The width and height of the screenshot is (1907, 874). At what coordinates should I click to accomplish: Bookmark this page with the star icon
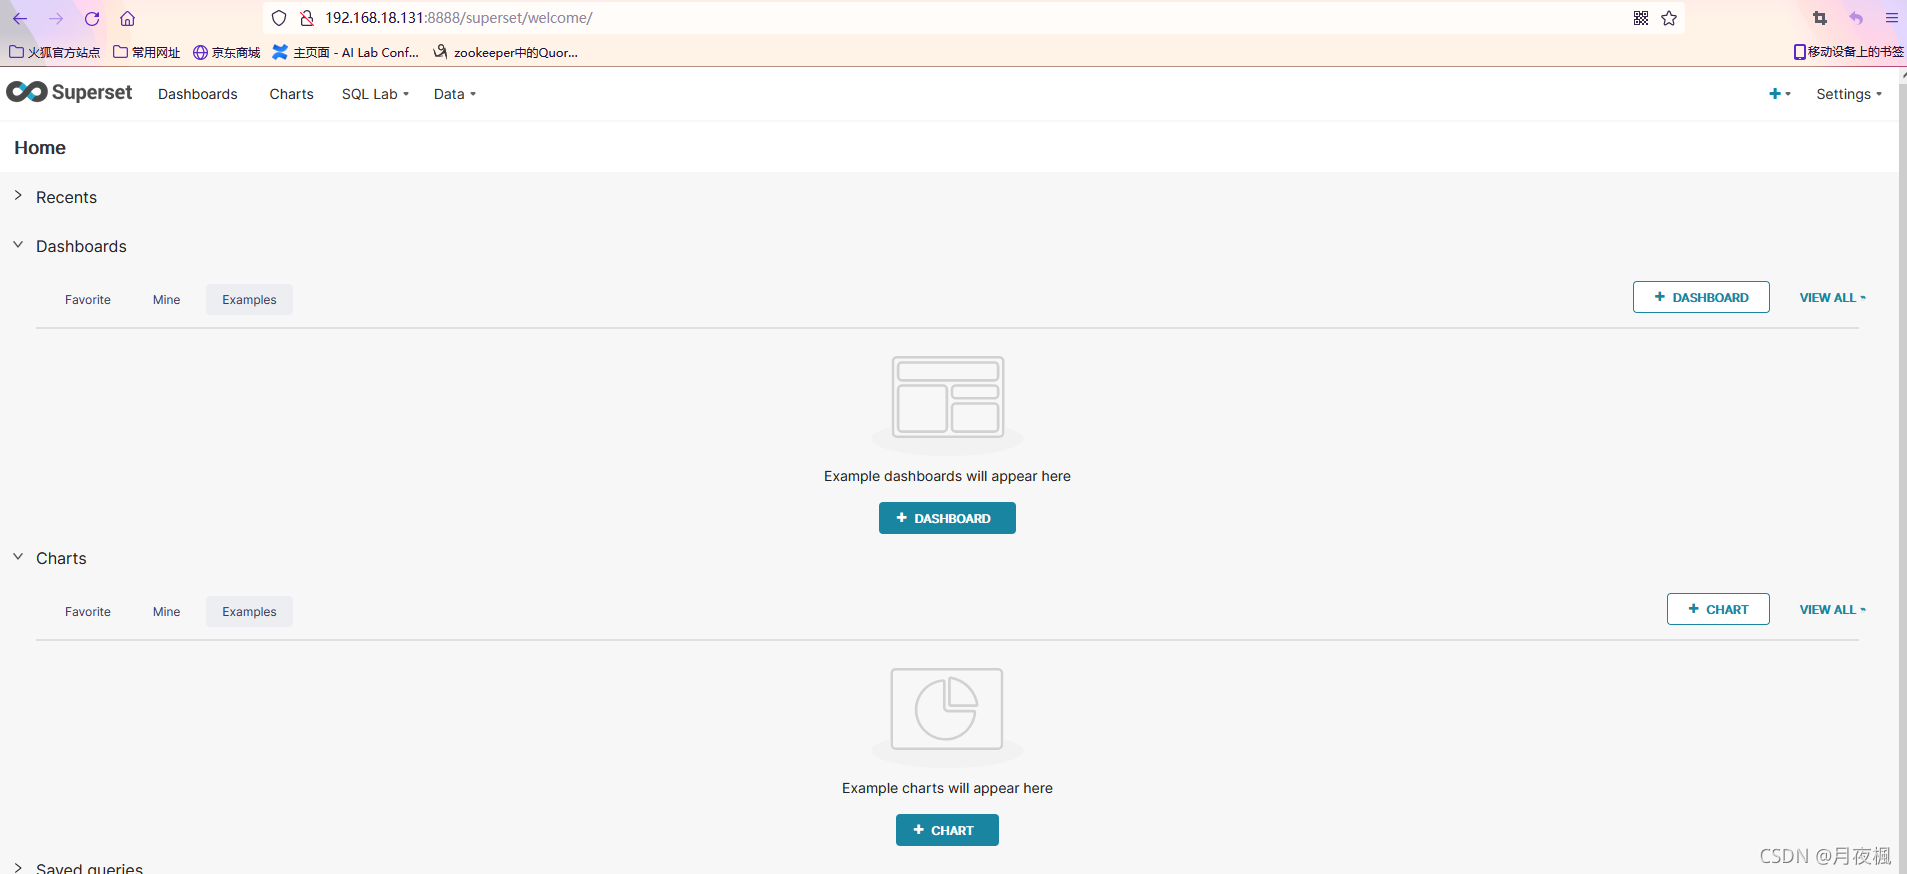point(1669,18)
